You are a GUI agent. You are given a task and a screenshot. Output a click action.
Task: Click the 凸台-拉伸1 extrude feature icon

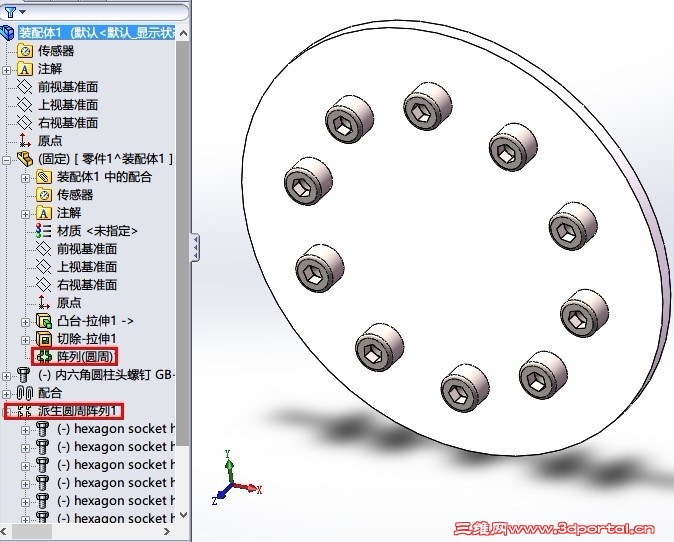point(44,321)
